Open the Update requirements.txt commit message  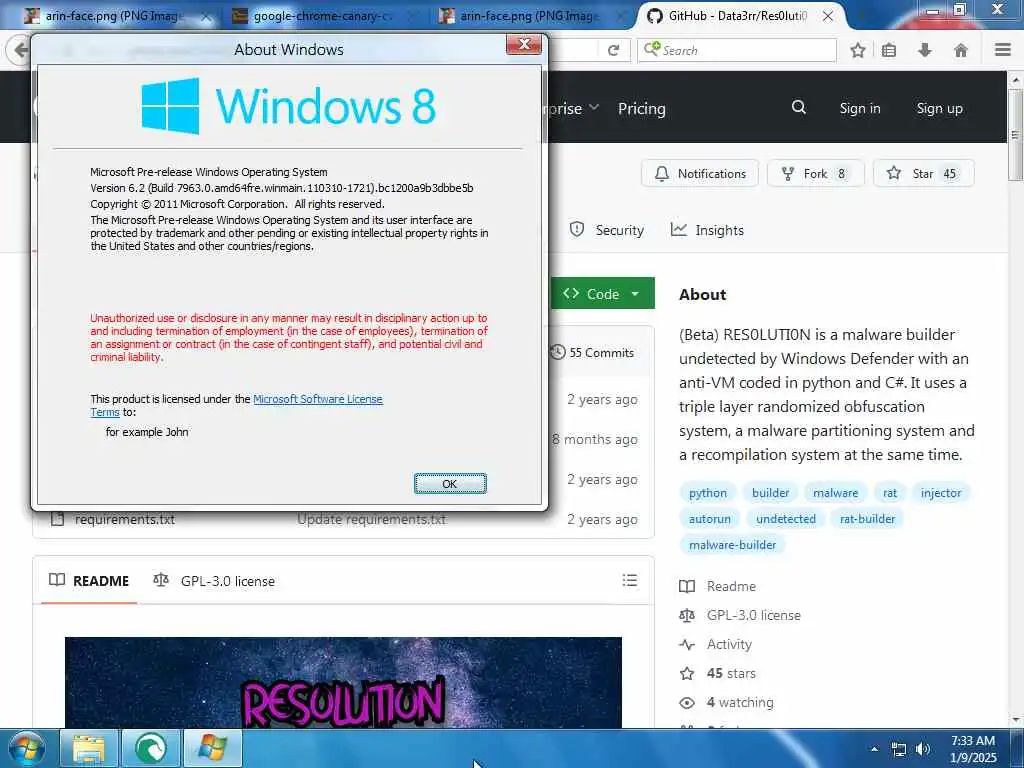click(372, 520)
